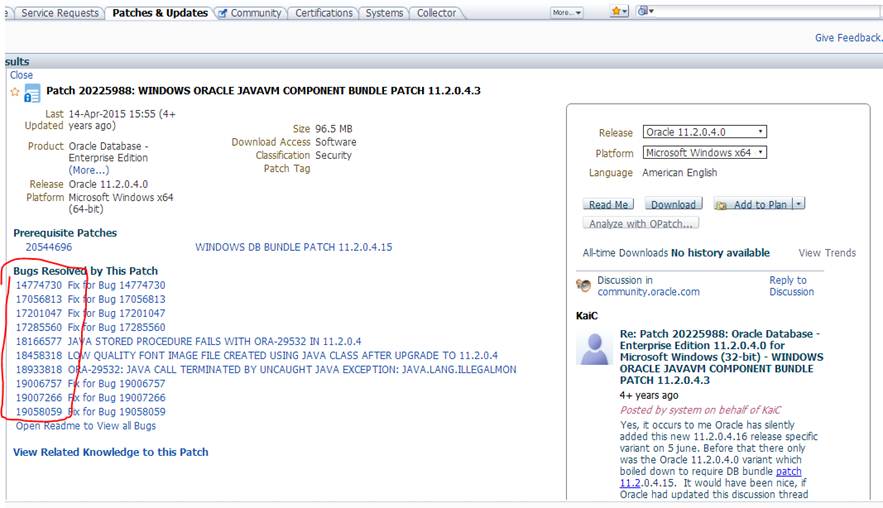Open bug 18166577 link
This screenshot has height=508, width=883.
[x=38, y=341]
